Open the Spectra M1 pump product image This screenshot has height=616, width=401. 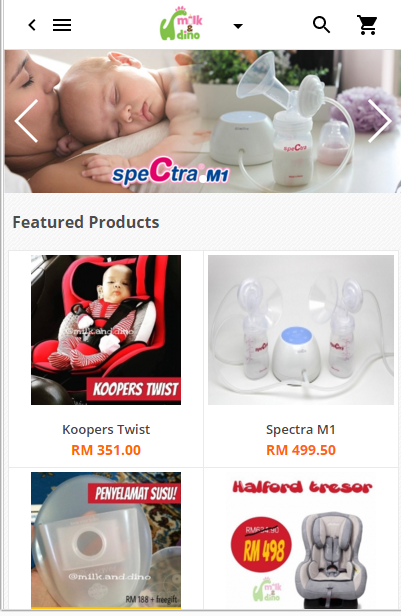point(301,330)
